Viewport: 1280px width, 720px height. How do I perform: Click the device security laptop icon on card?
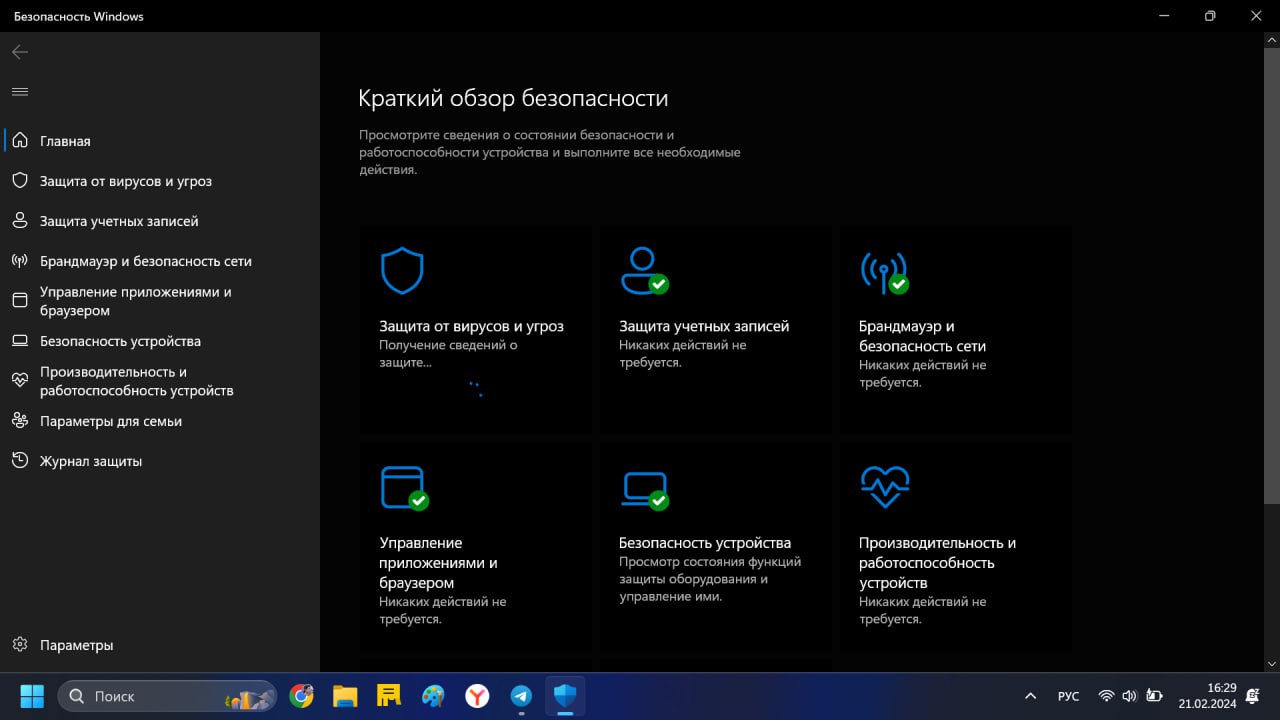point(644,490)
